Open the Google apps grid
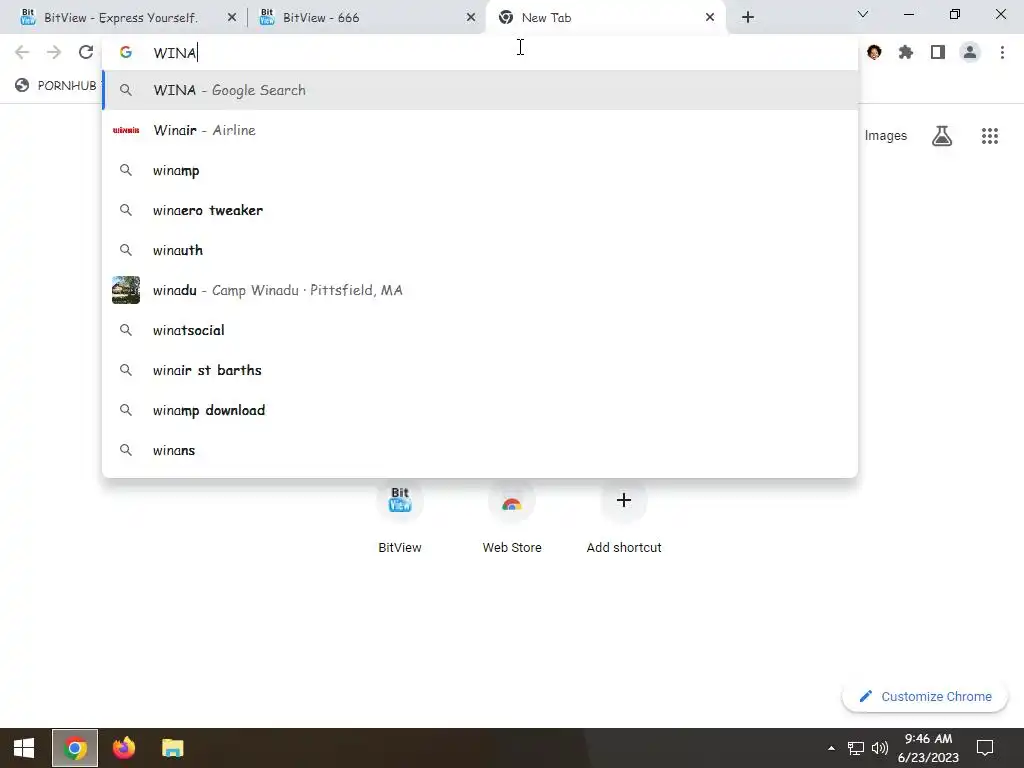This screenshot has height=768, width=1024. tap(990, 136)
